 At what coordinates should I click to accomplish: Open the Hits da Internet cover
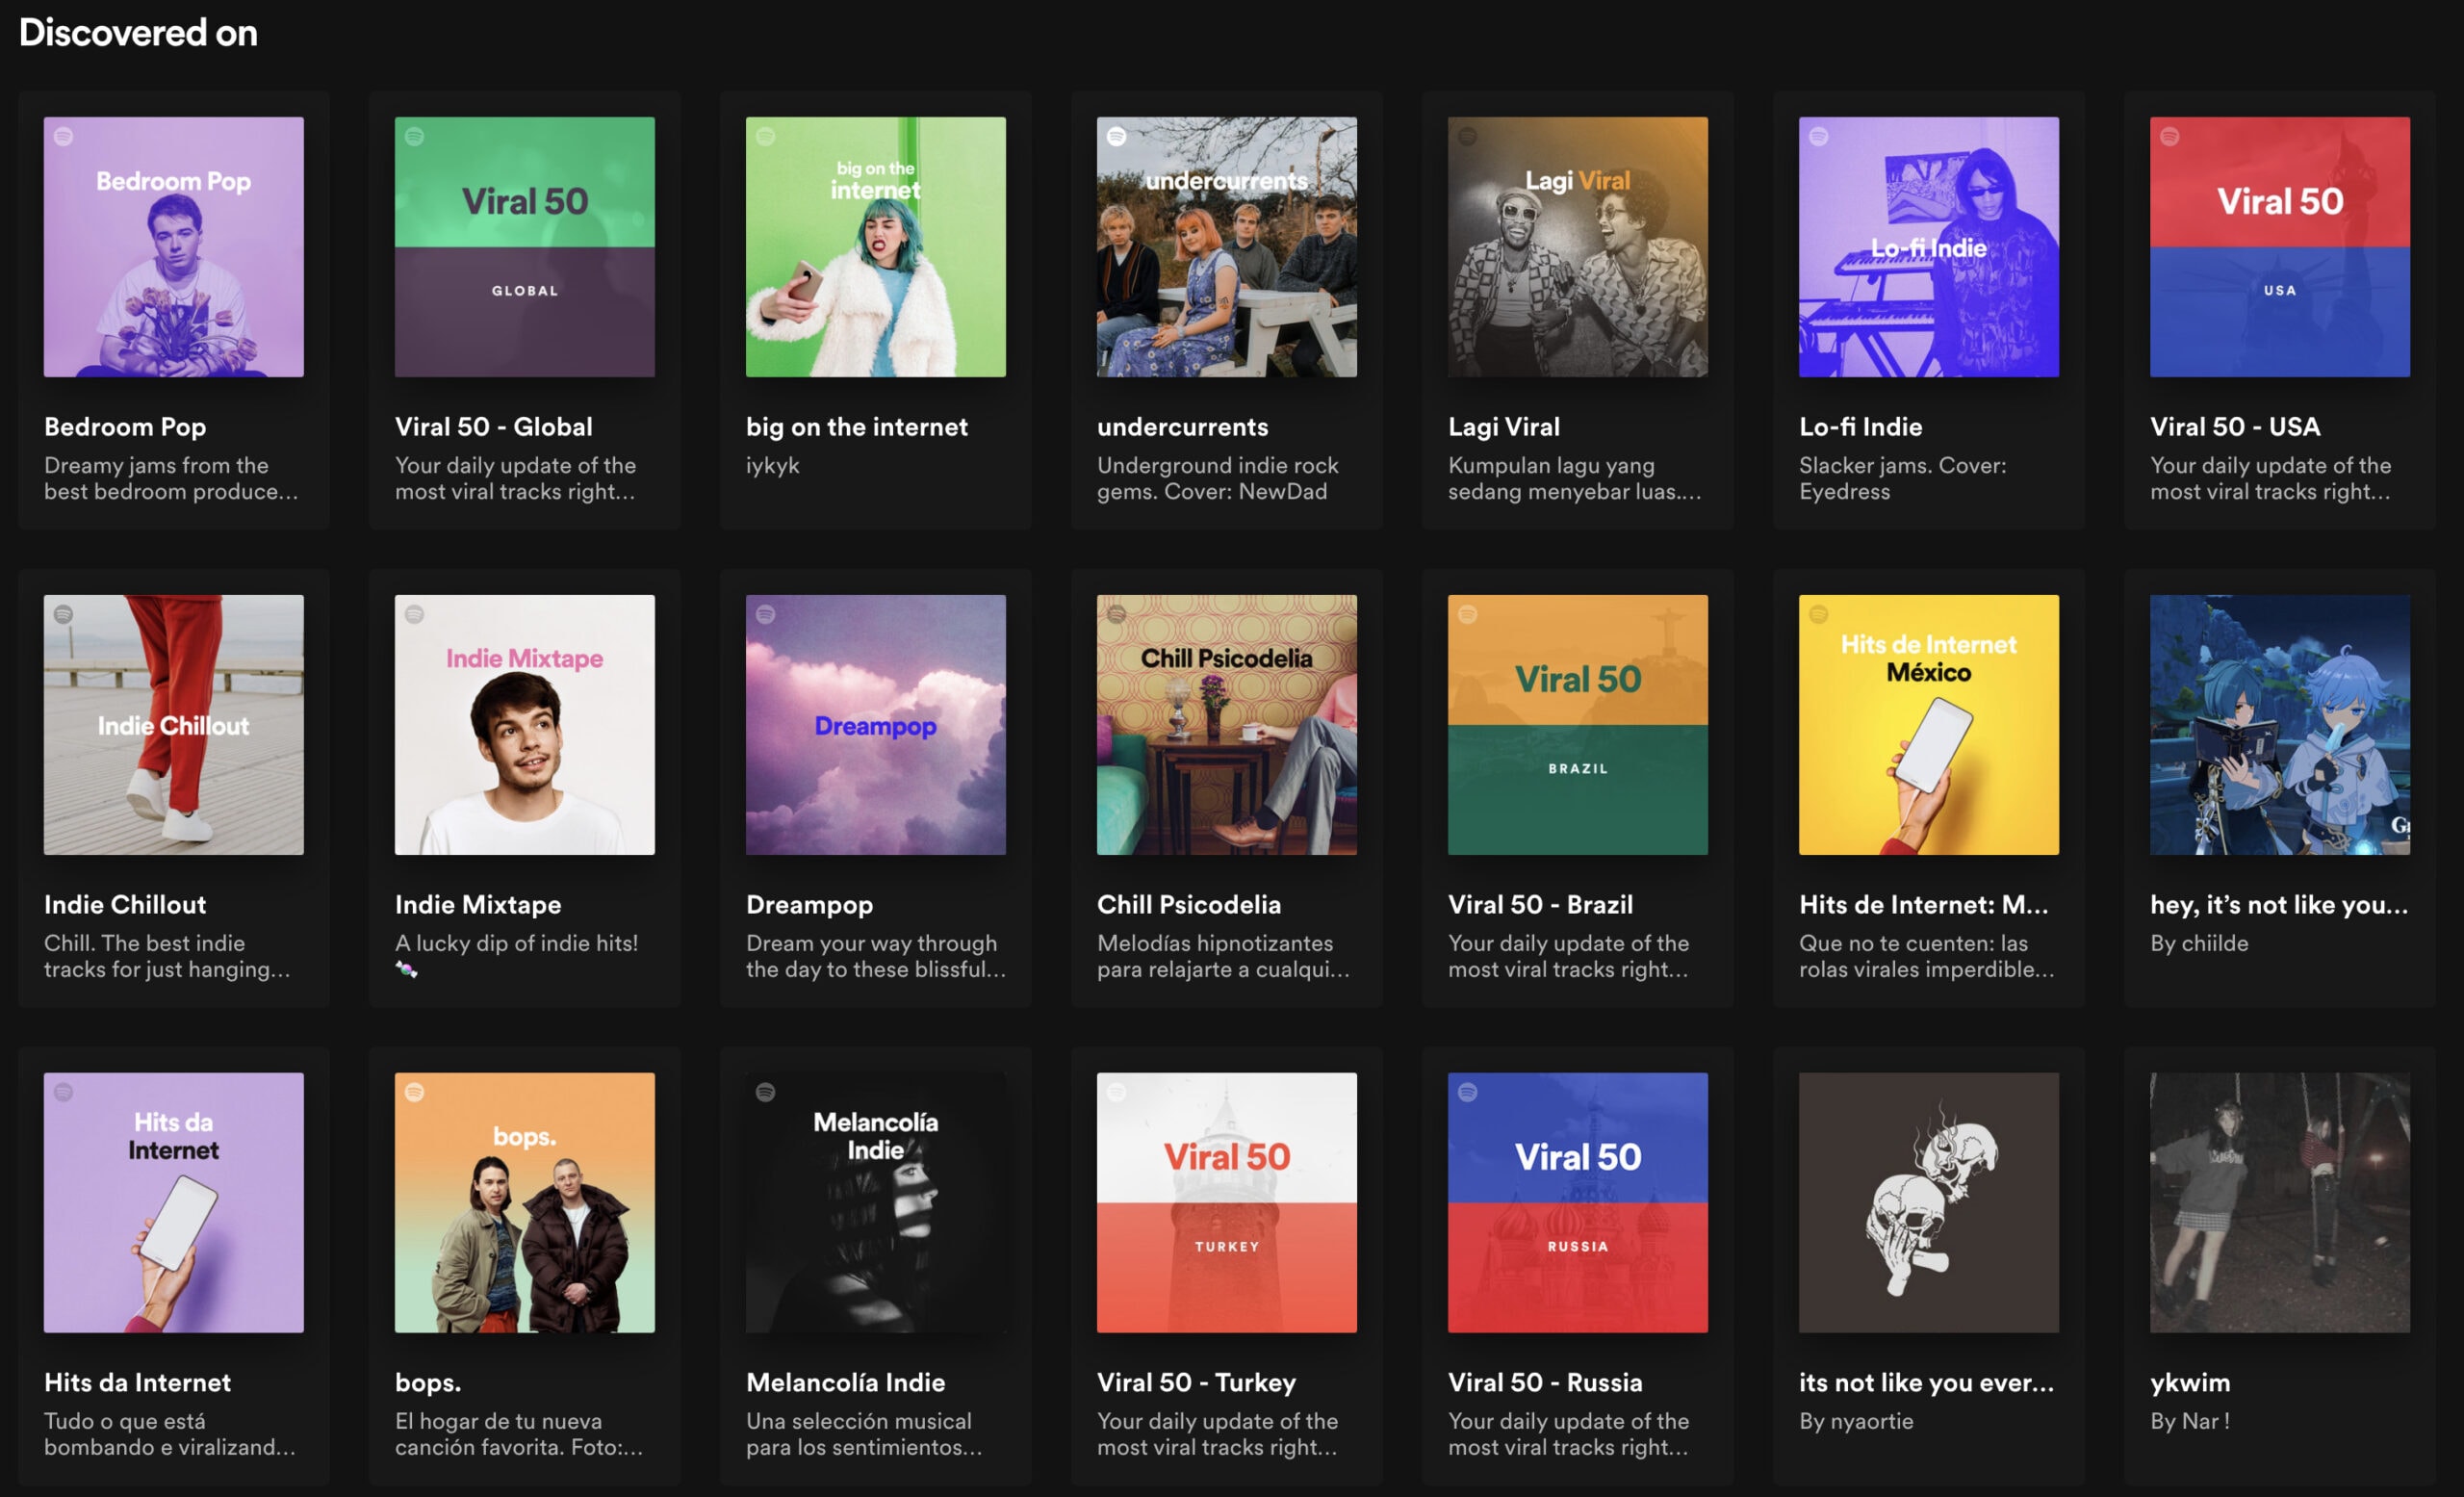pos(174,1203)
